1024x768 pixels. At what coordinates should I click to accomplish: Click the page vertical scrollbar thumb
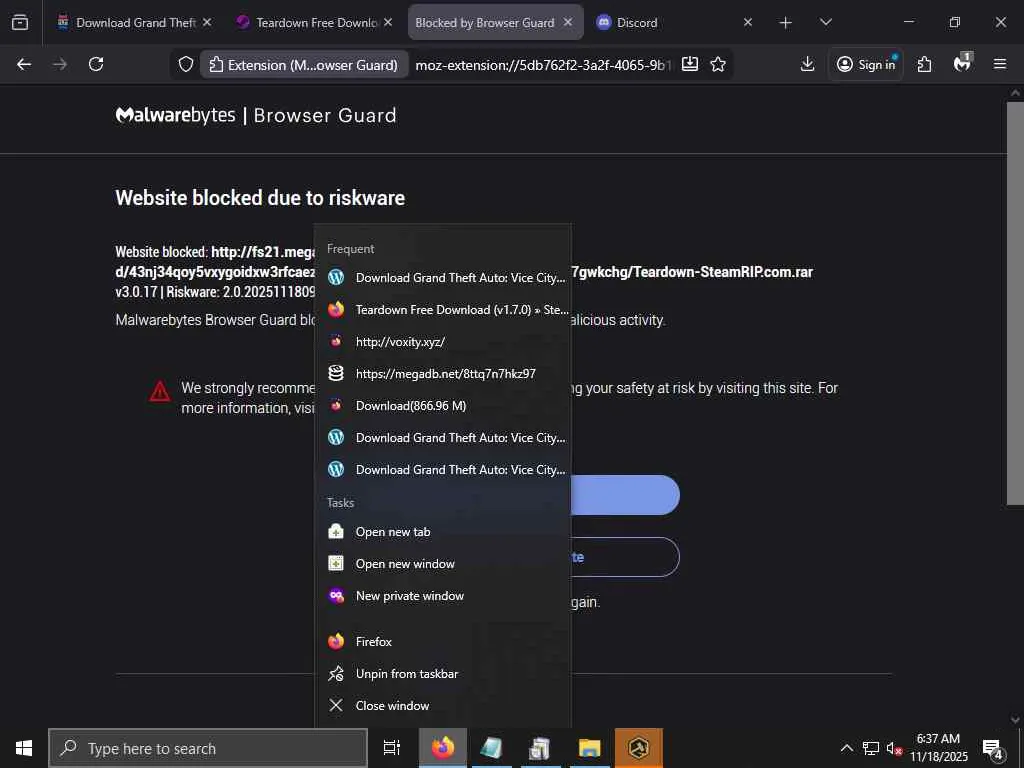point(1015,302)
